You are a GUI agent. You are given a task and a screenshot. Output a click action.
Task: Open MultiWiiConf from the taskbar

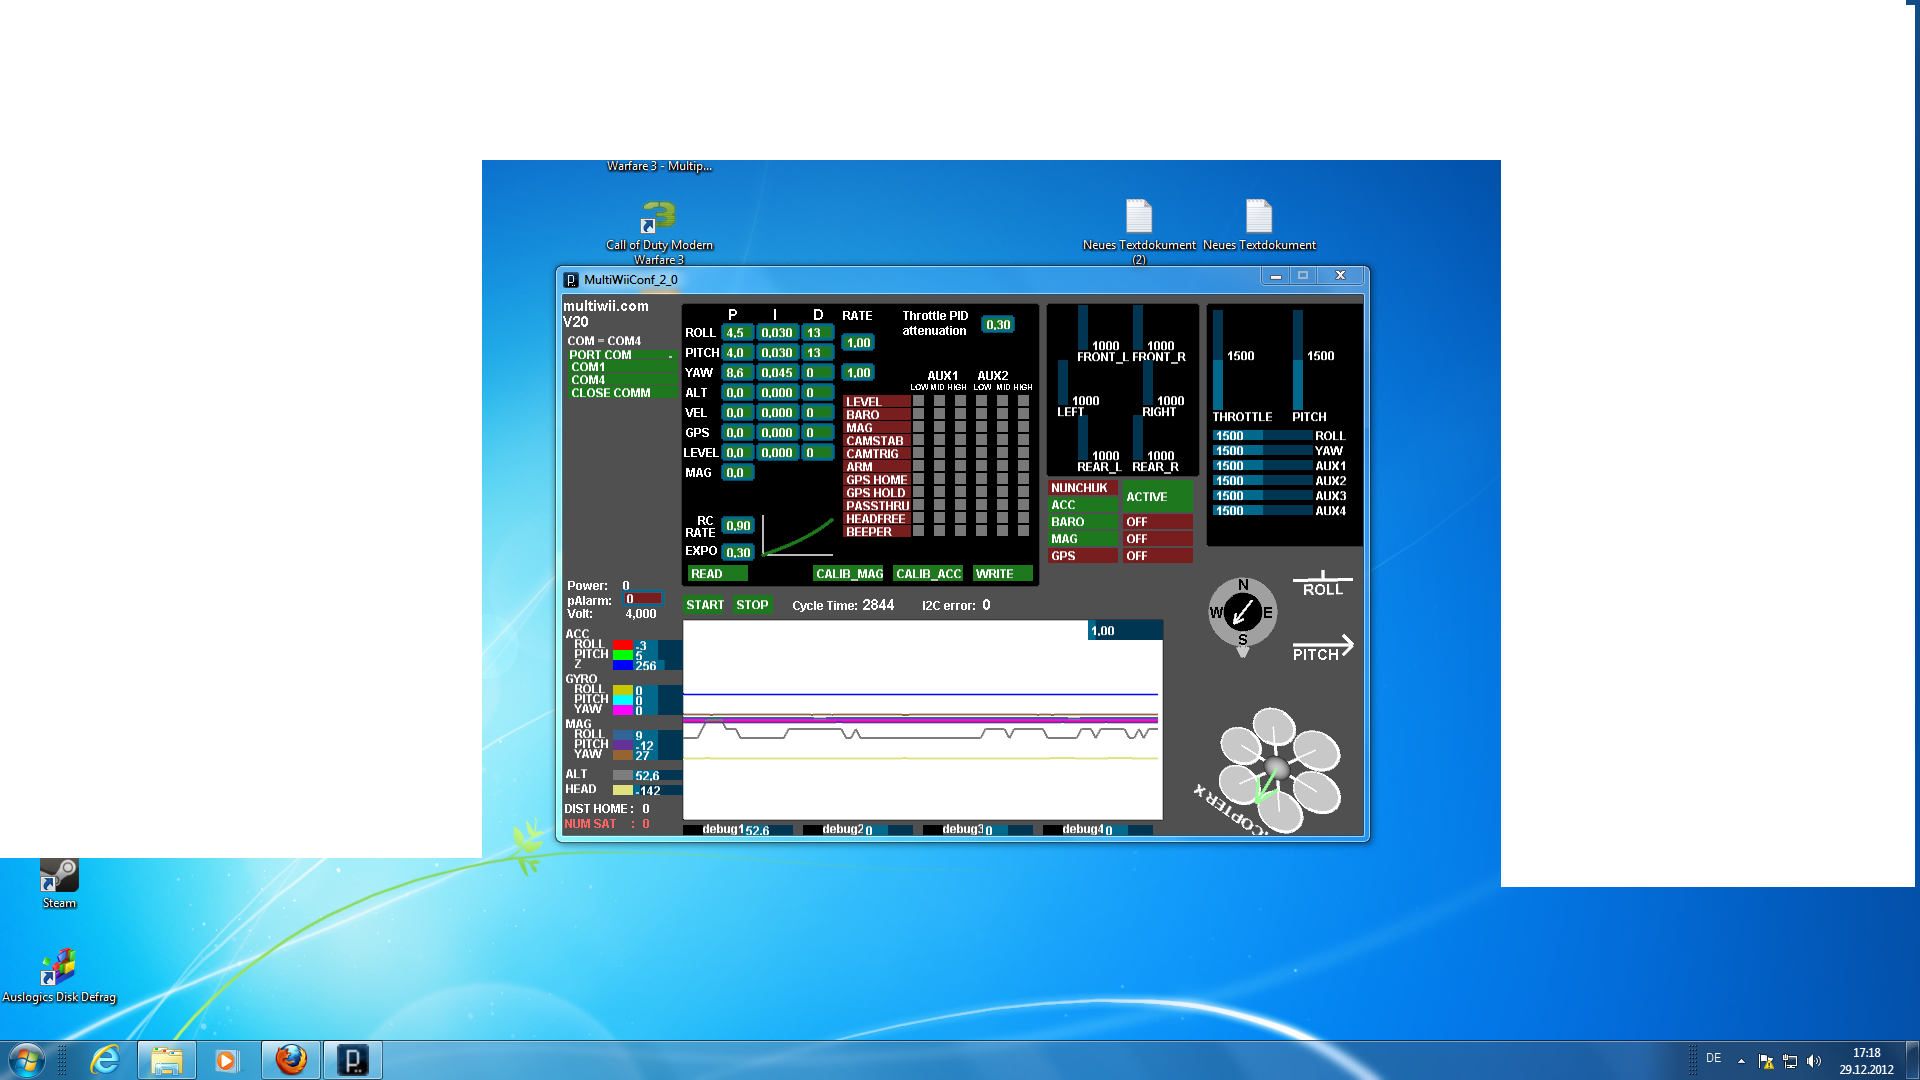pos(352,1059)
